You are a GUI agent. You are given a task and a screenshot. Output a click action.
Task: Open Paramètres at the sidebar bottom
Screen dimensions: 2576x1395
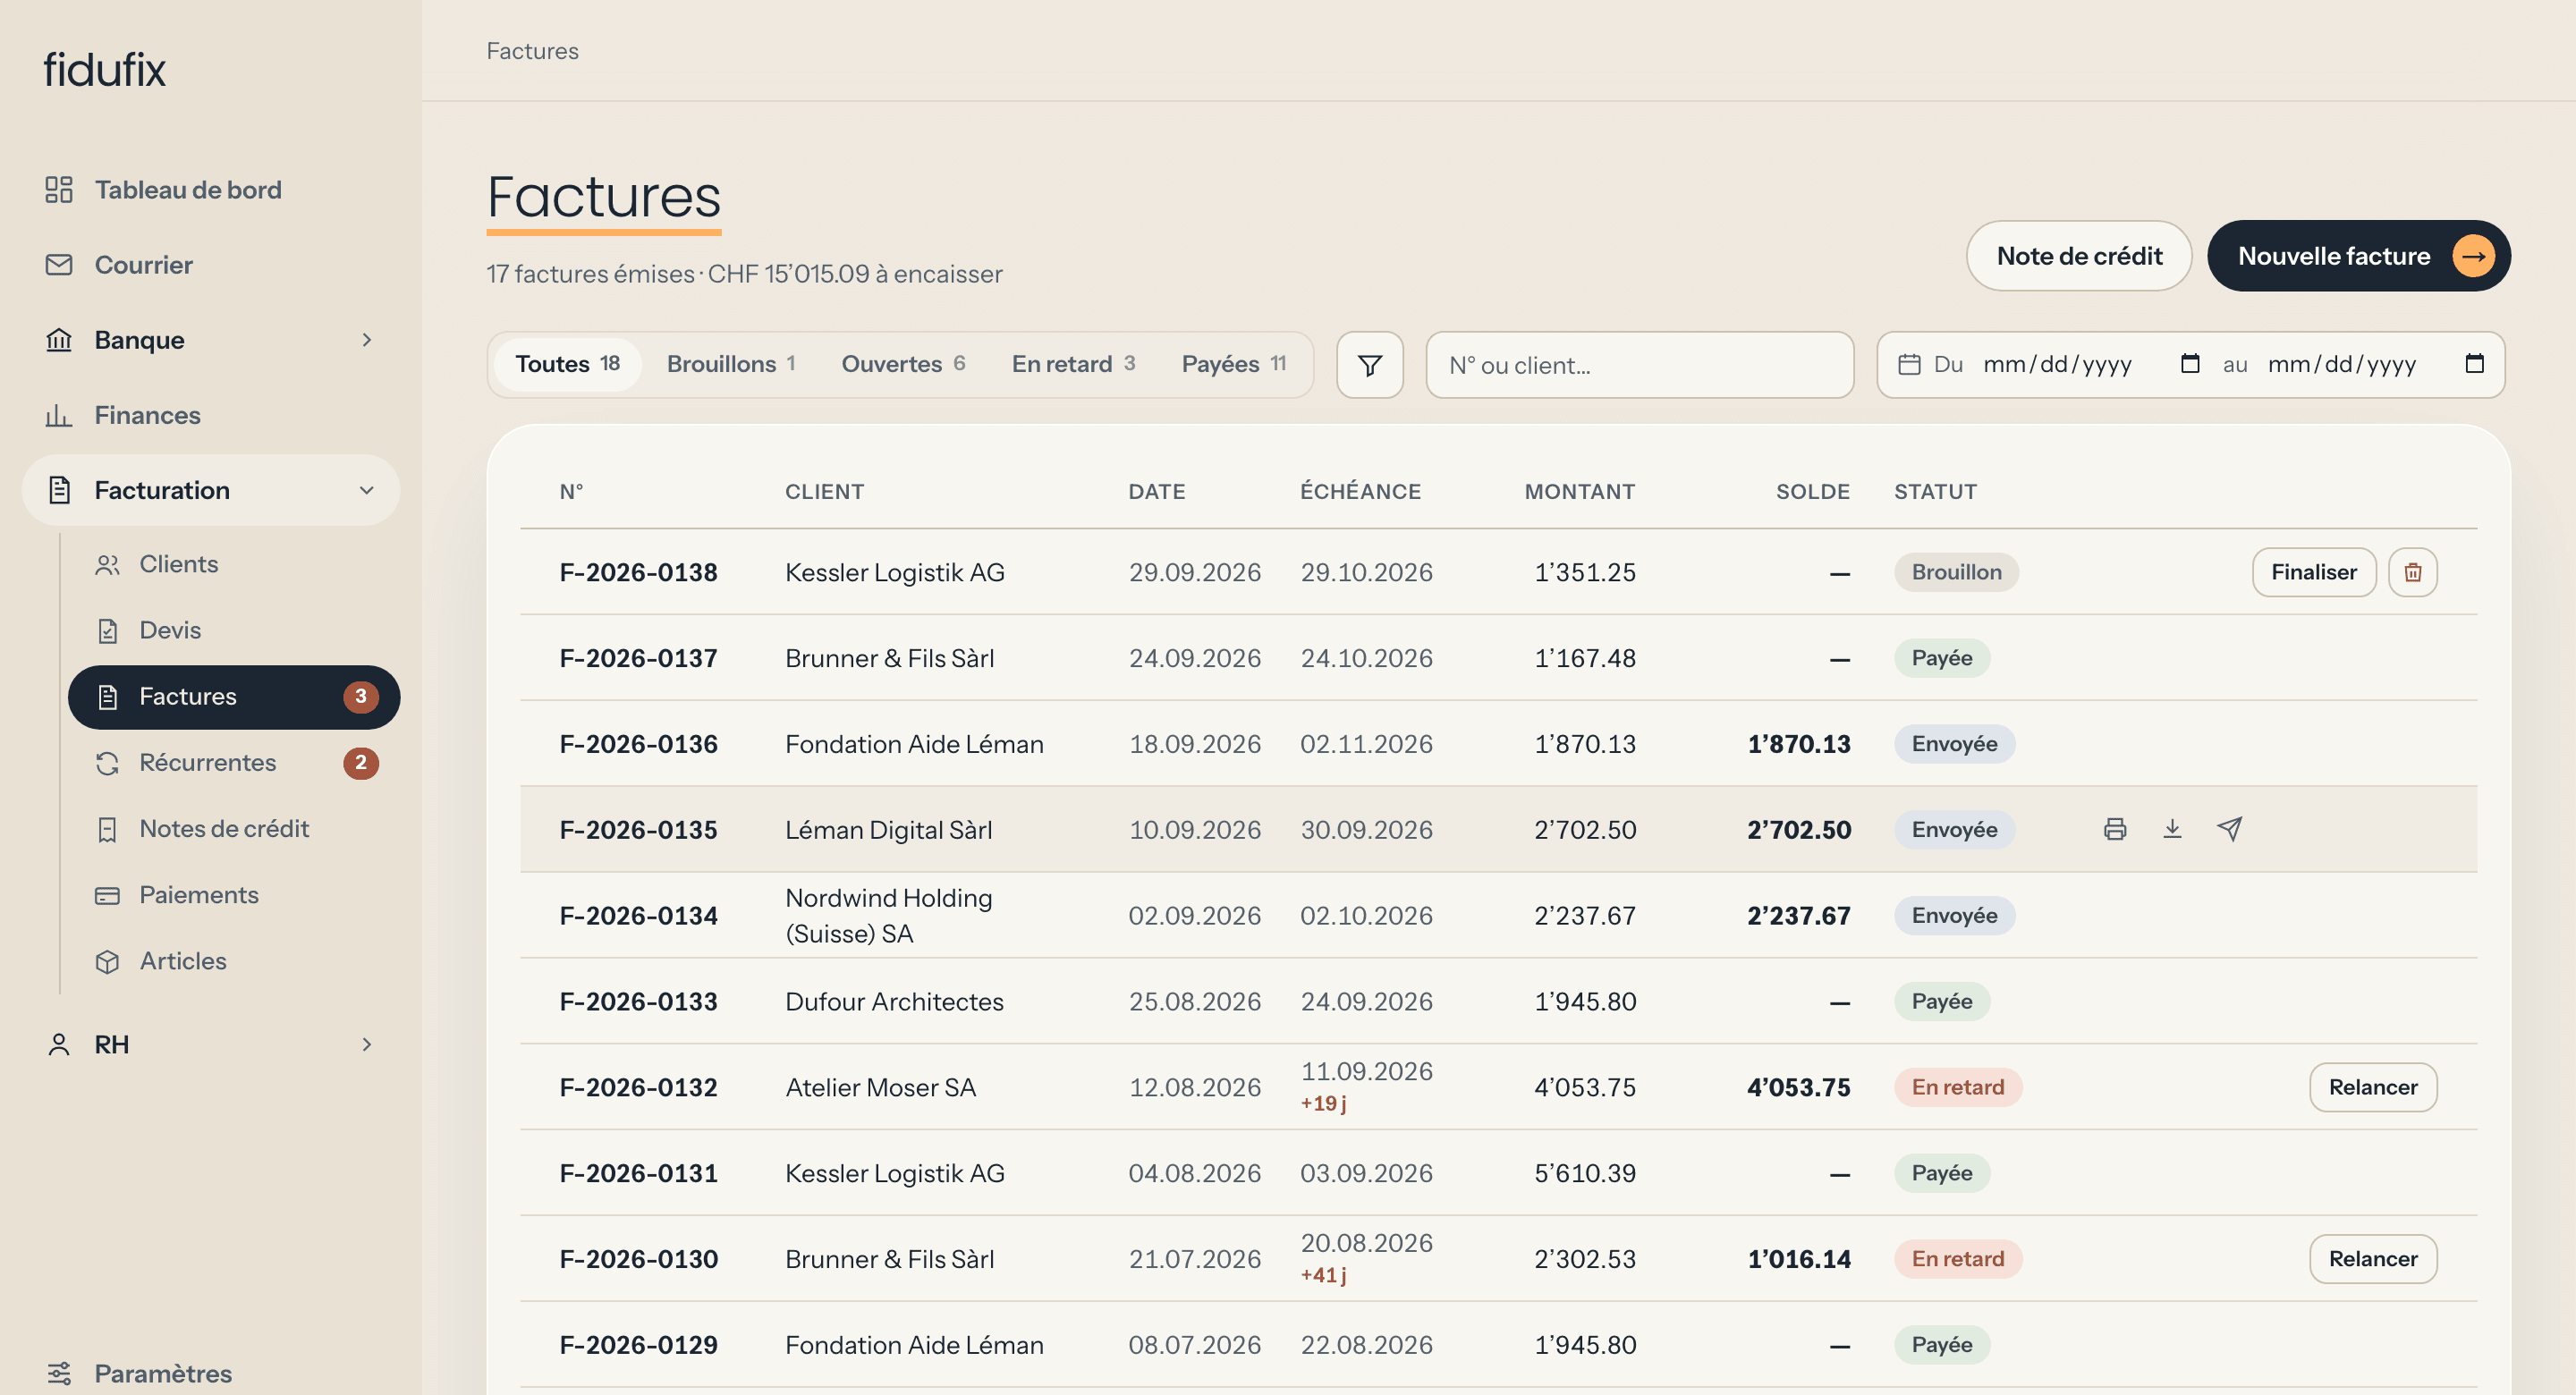[211, 1373]
